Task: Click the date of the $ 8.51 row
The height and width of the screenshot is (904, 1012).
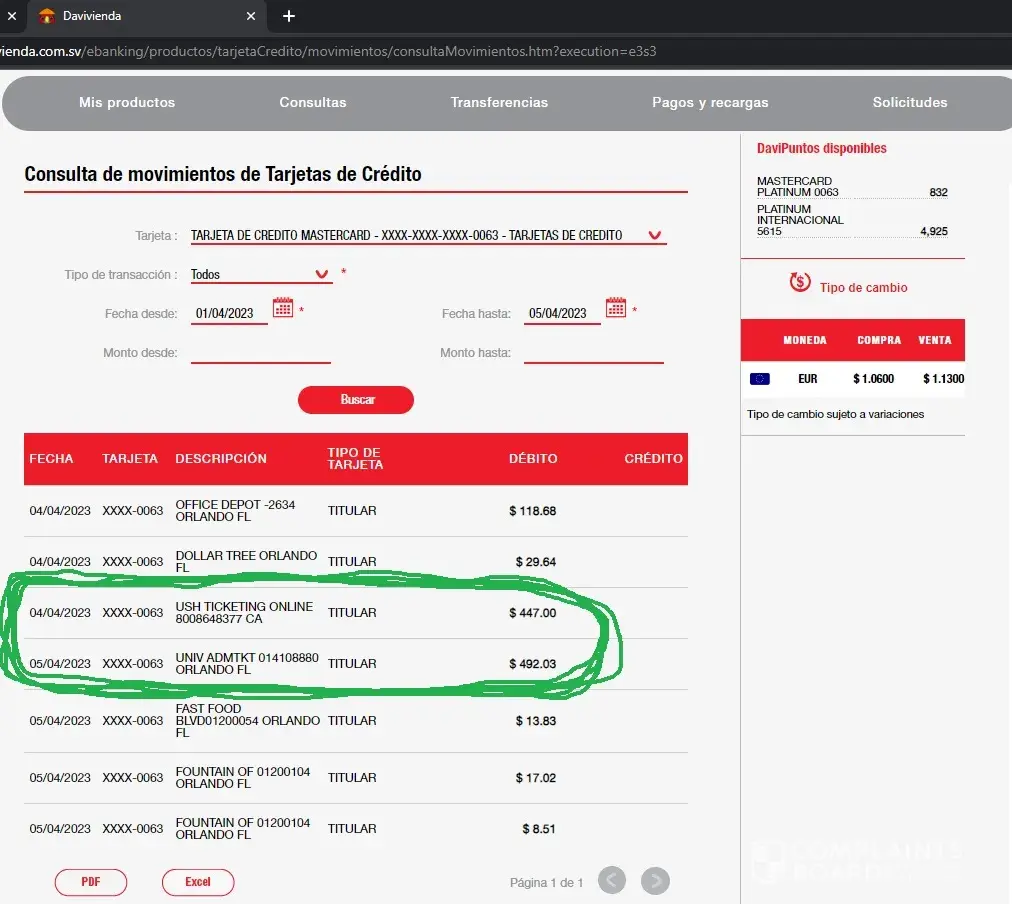Action: [x=60, y=829]
